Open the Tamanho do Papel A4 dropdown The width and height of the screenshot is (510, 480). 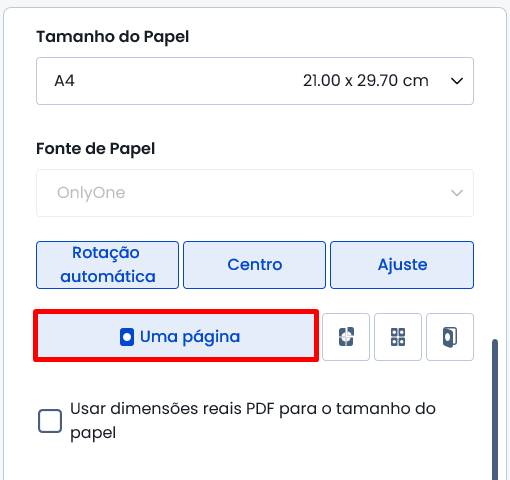255,81
